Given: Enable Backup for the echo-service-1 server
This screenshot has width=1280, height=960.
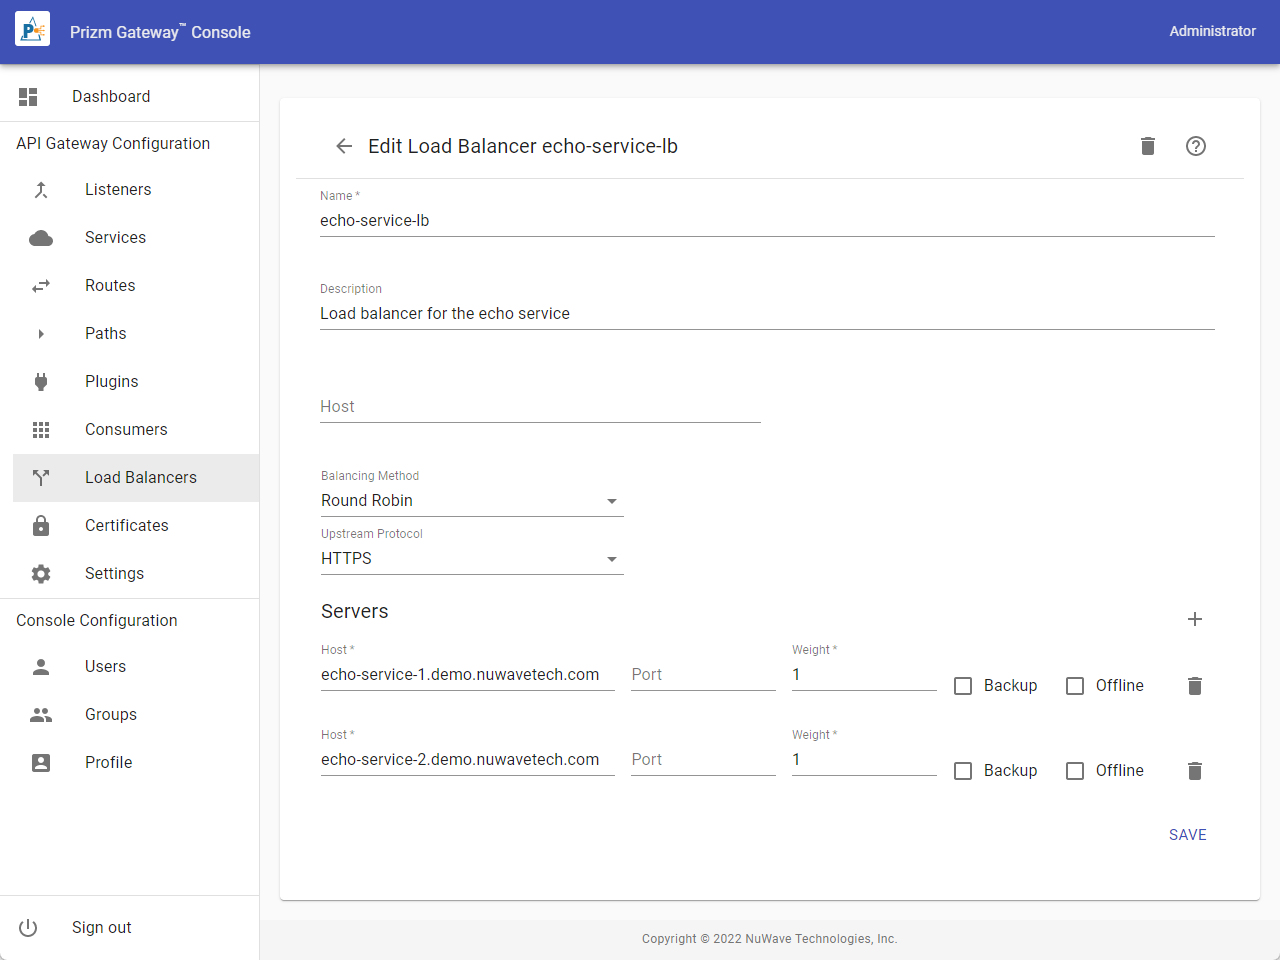Looking at the screenshot, I should click(x=963, y=686).
